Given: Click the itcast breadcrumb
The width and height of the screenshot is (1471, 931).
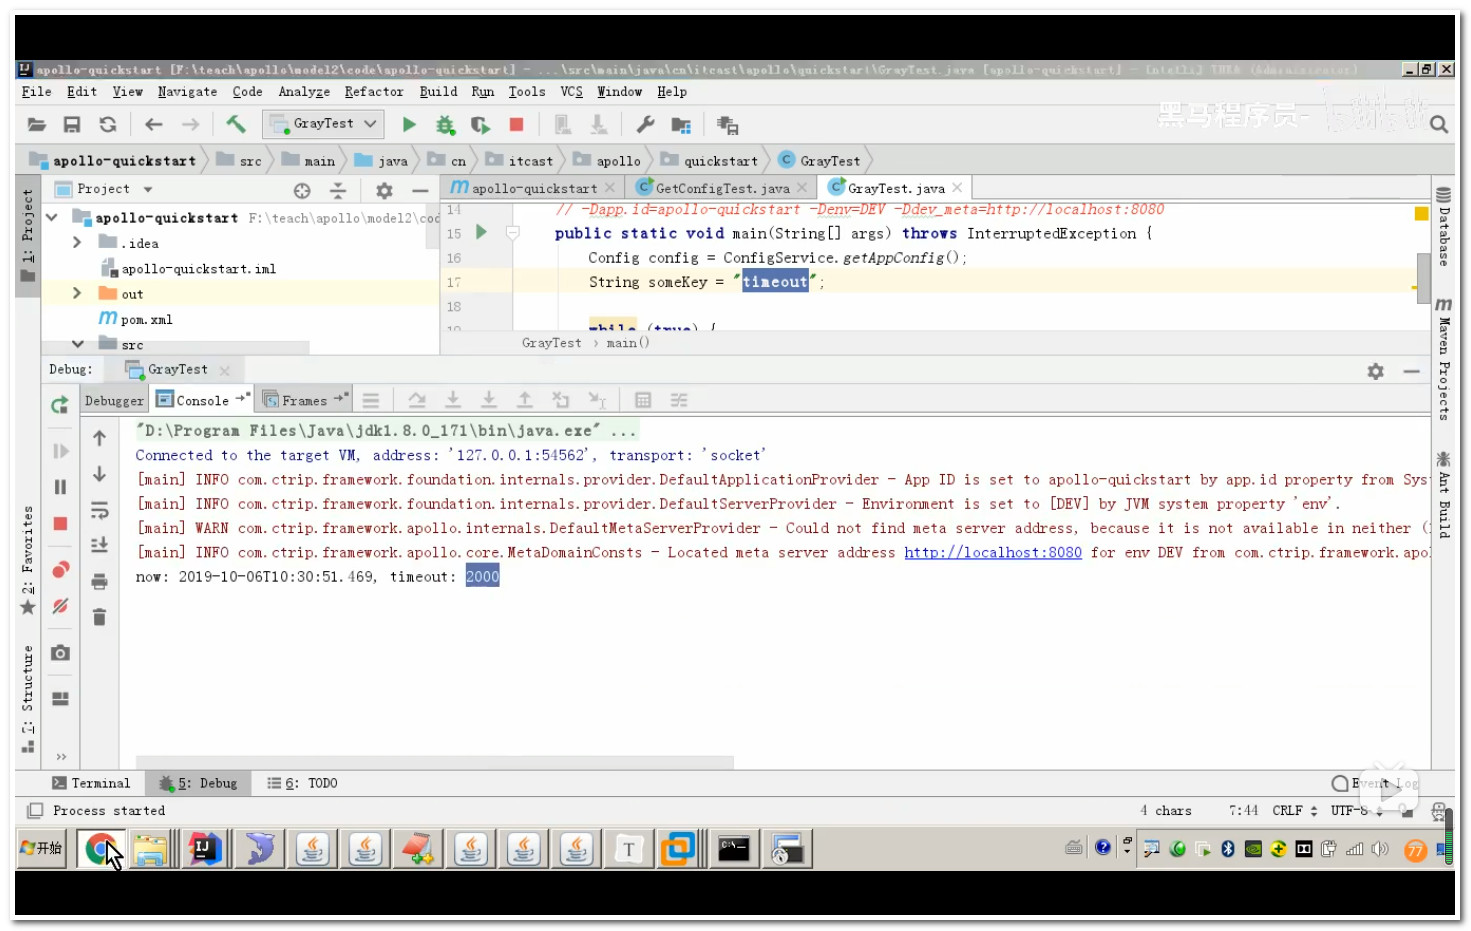Looking at the screenshot, I should click(521, 161).
